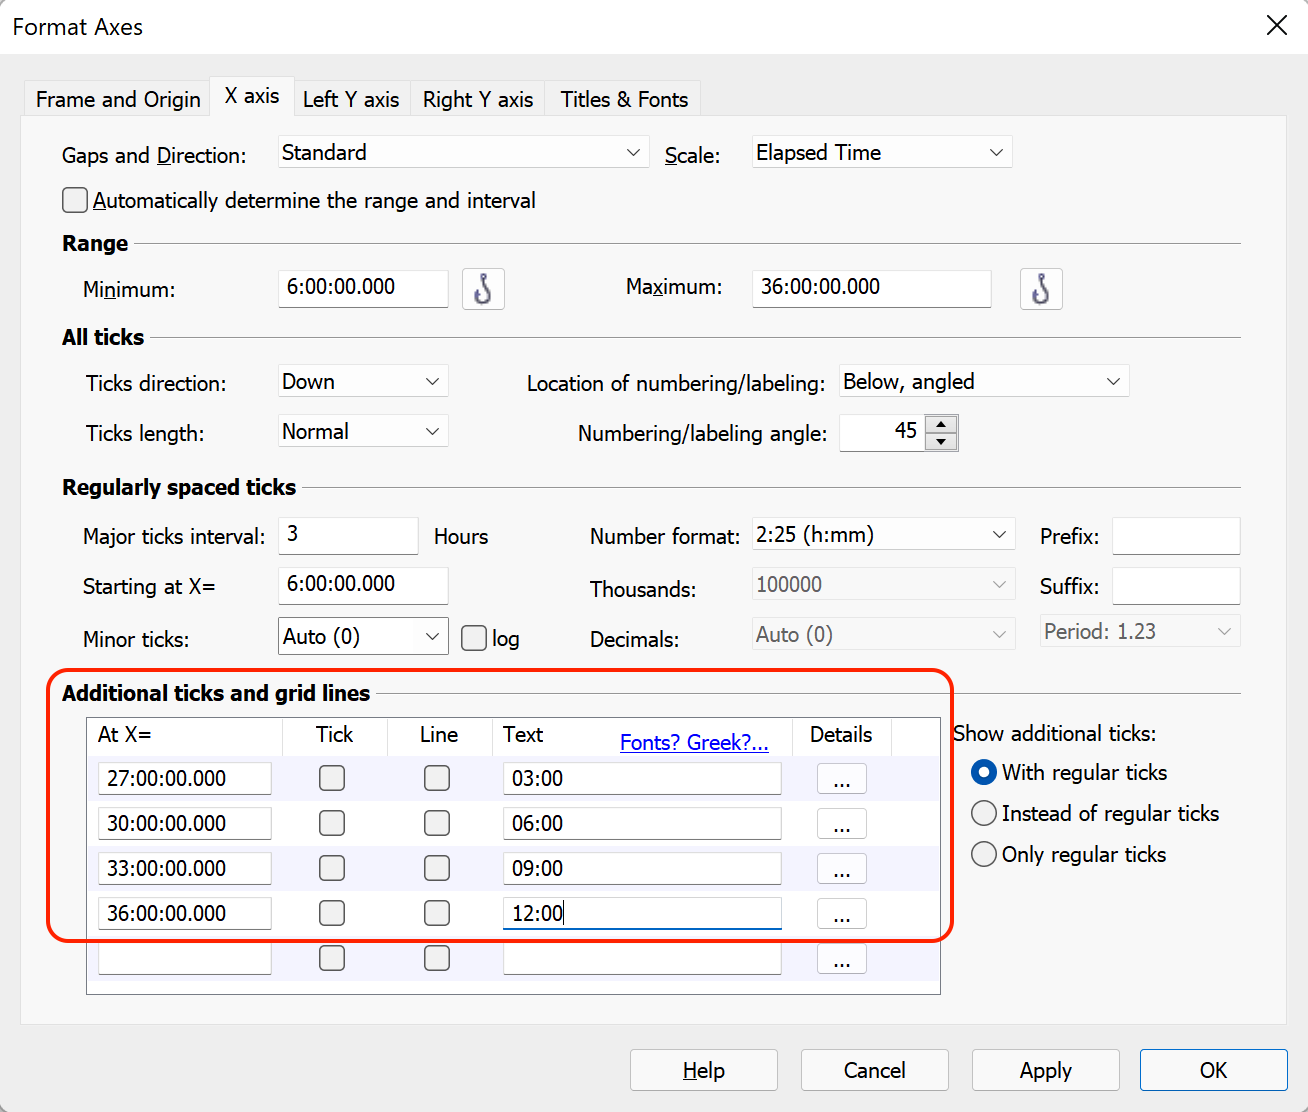Viewport: 1308px width, 1112px height.
Task: Toggle Tick checkbox for 36:00:00.000 row
Action: [332, 913]
